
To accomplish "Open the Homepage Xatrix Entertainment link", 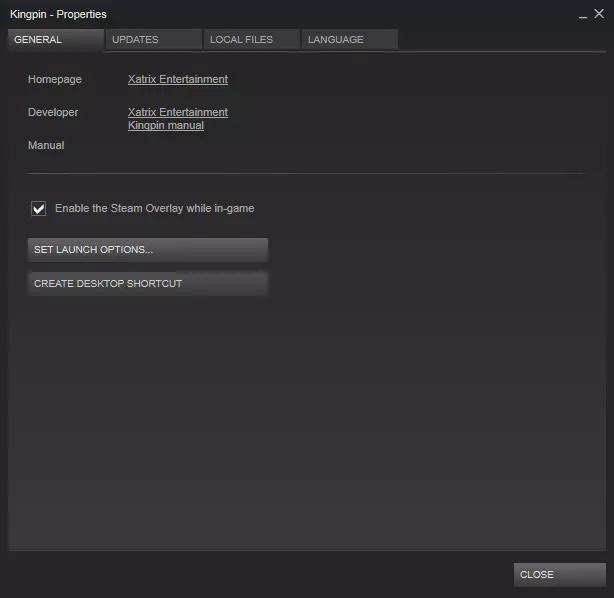I will point(178,79).
